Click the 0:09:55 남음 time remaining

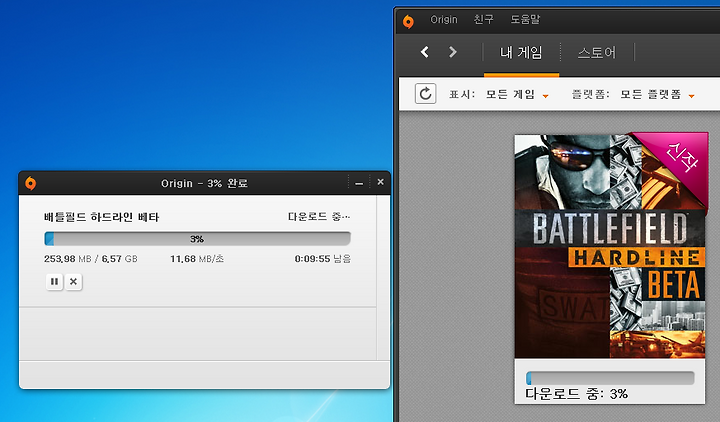322,259
